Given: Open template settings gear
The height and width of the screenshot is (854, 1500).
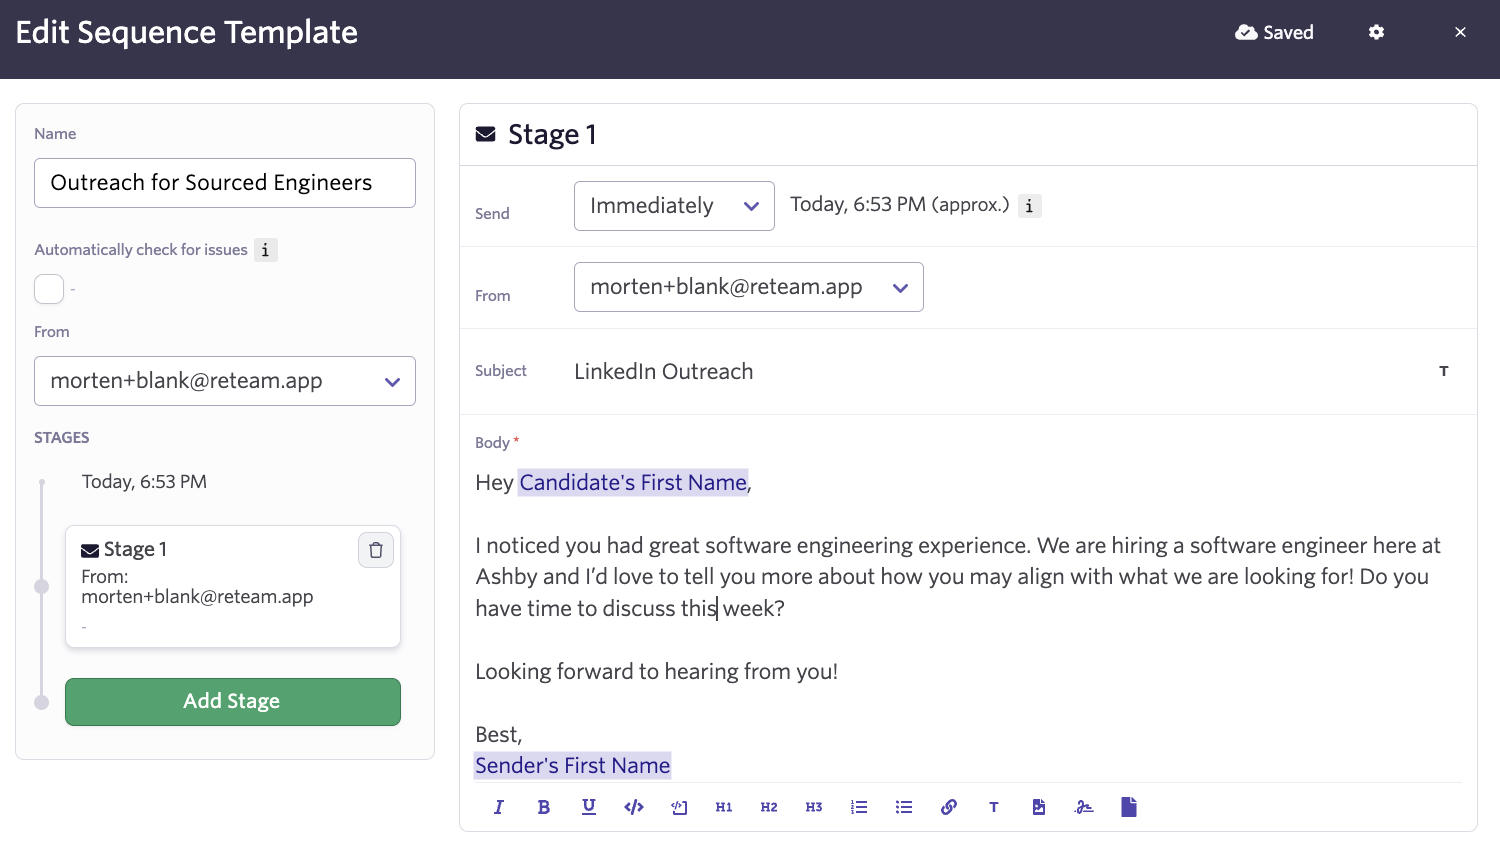Looking at the screenshot, I should pos(1377,32).
